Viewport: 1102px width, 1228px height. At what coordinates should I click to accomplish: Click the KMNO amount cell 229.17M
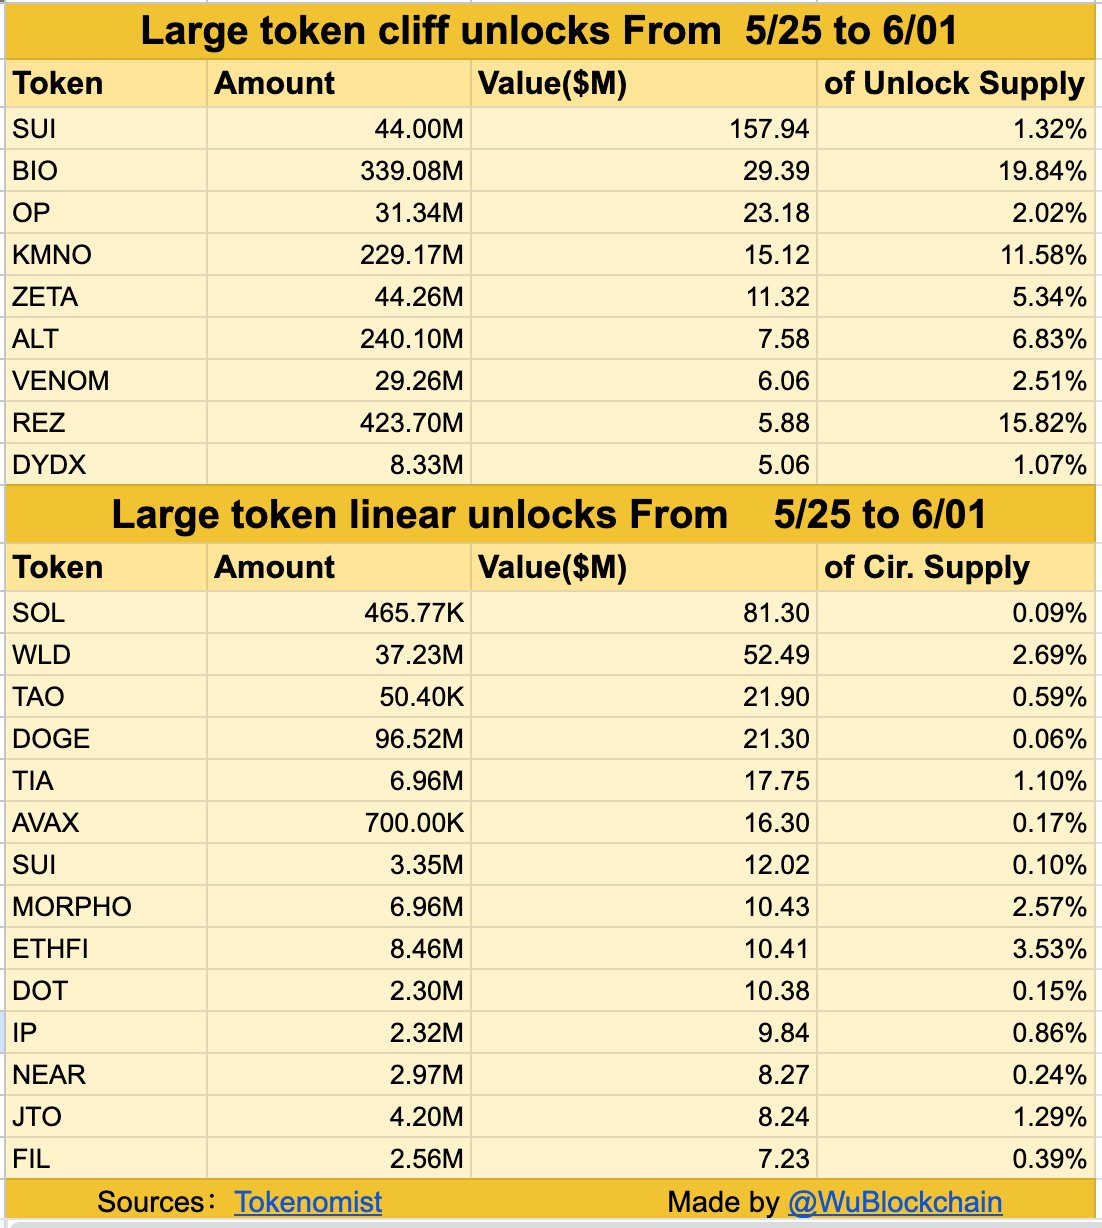412,255
